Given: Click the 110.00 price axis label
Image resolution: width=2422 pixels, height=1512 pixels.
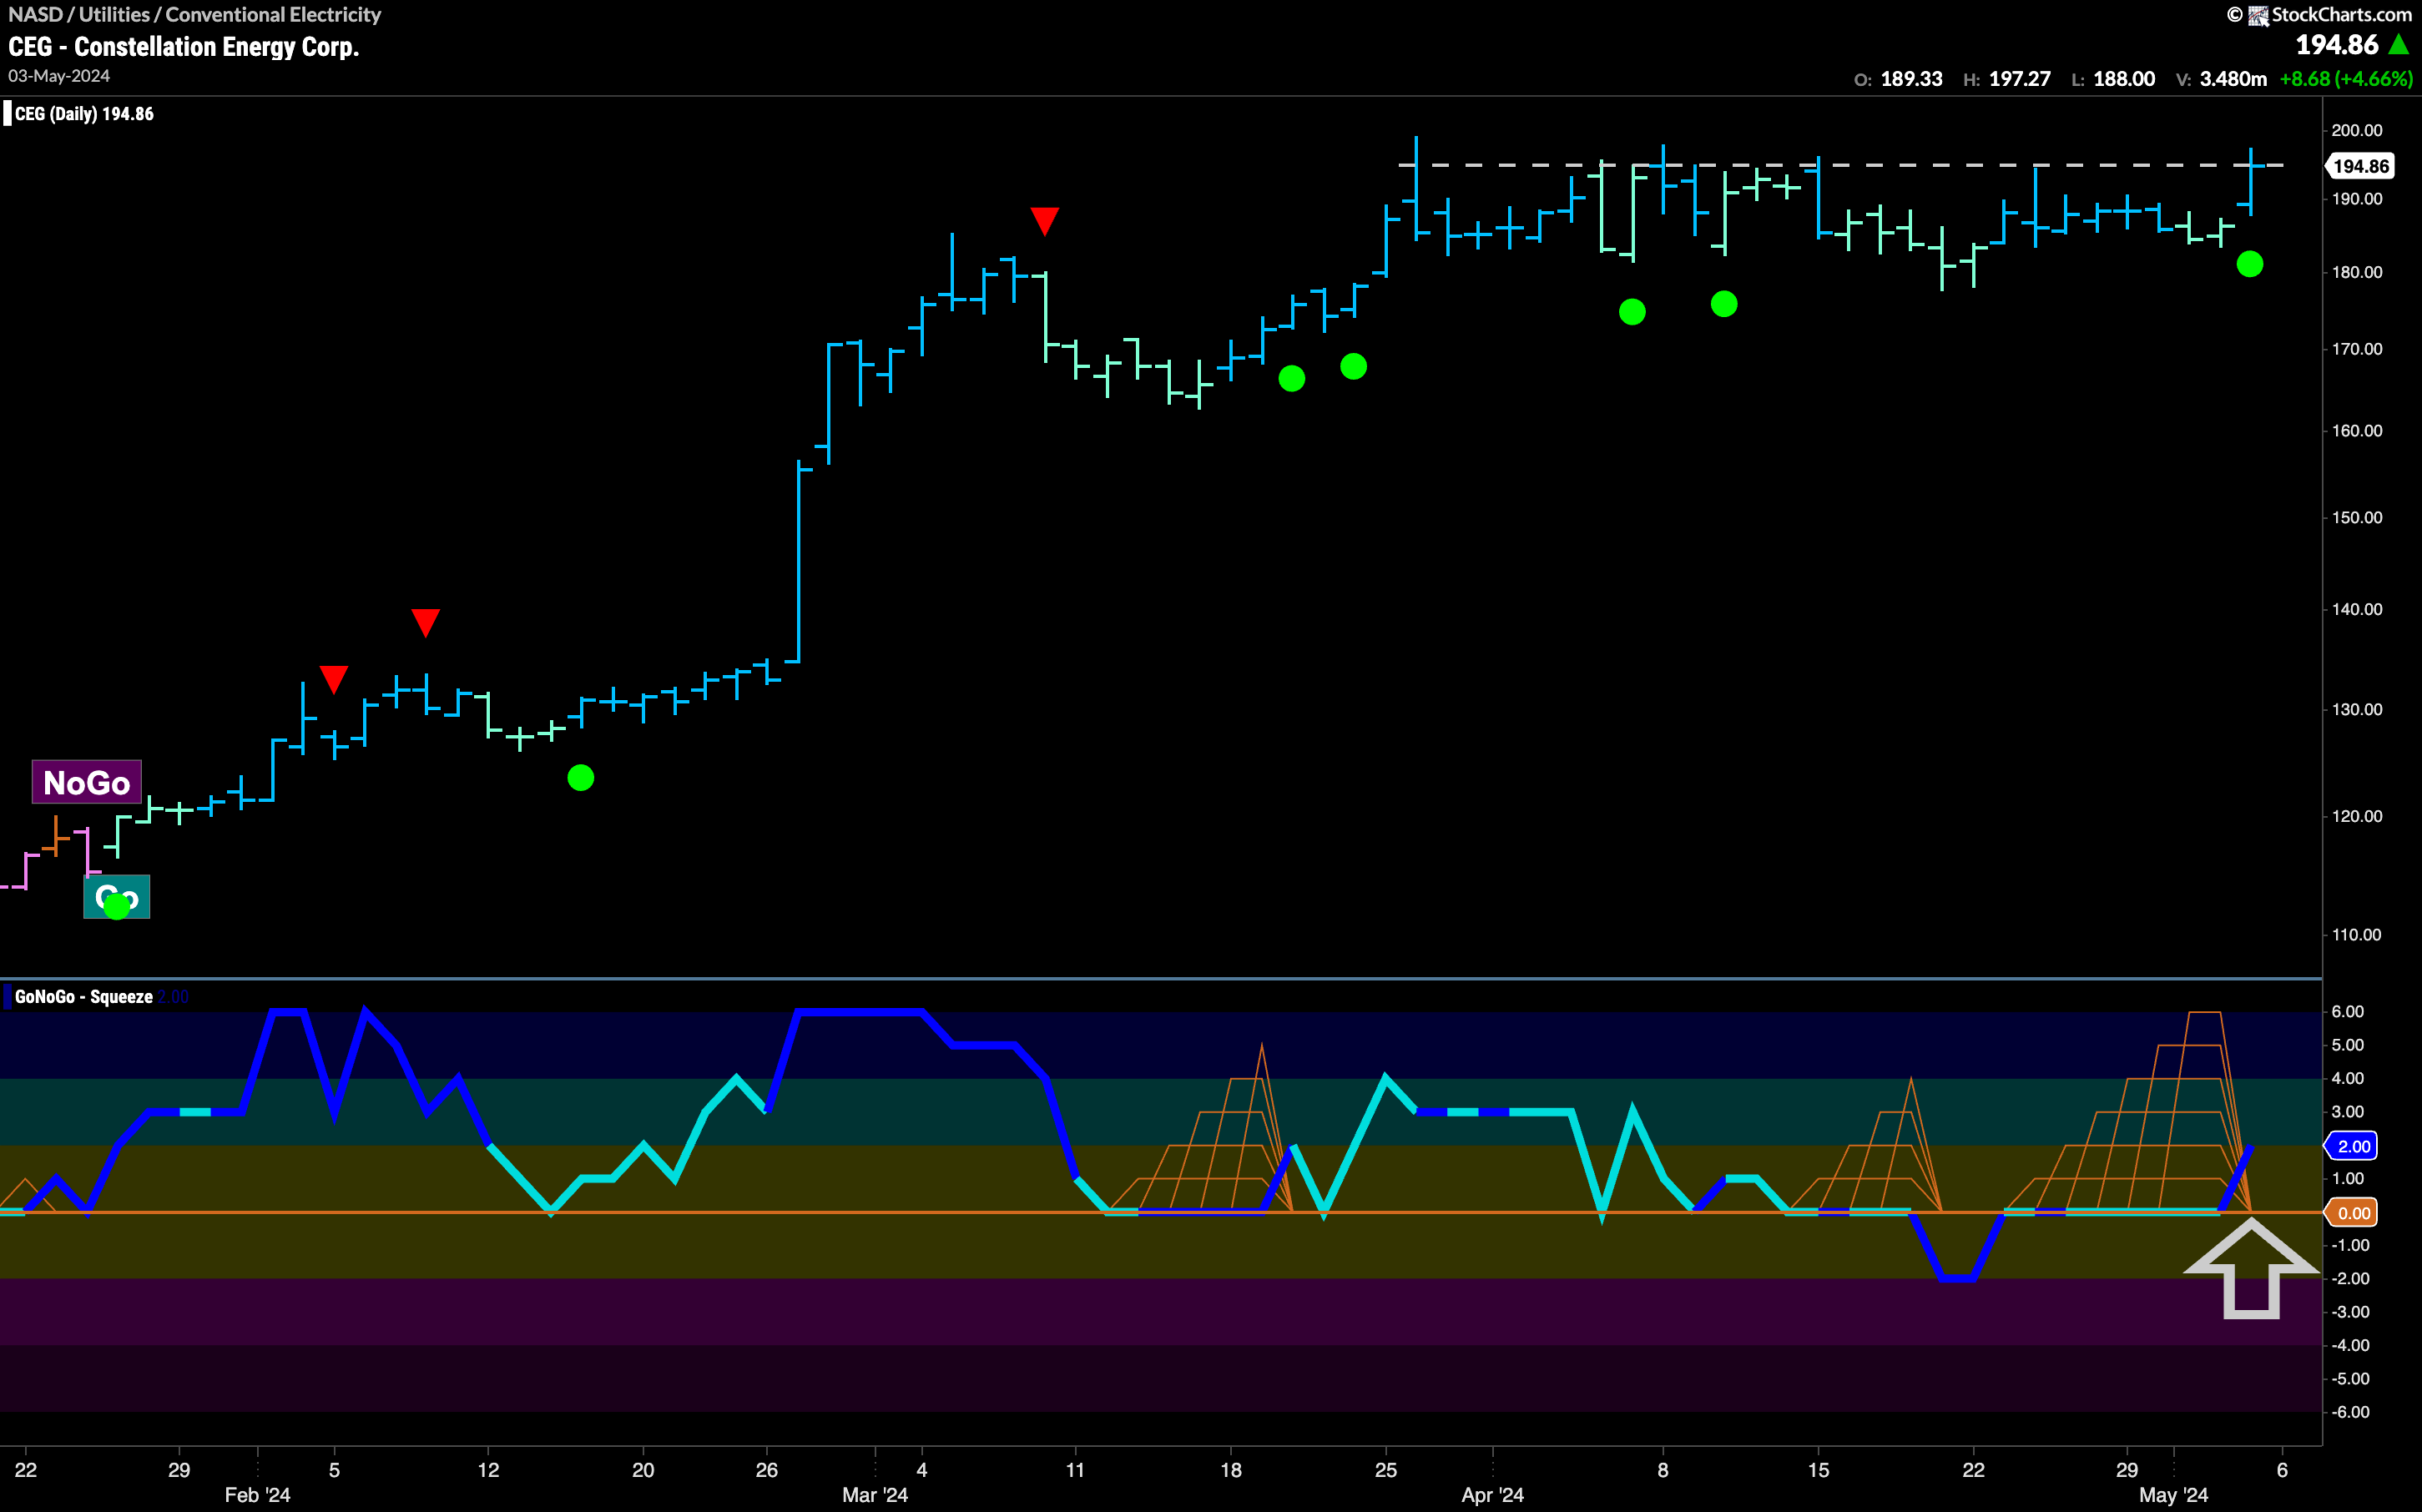Looking at the screenshot, I should 2357,935.
